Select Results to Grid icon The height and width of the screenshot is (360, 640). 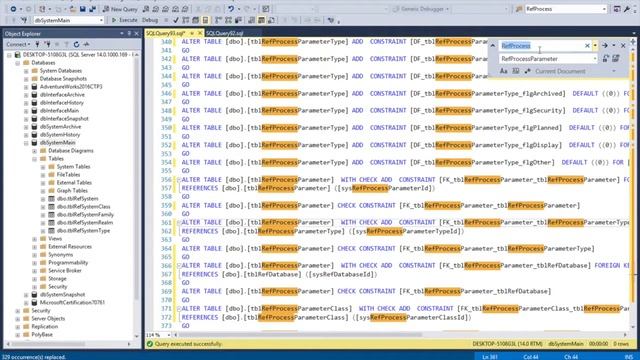pos(261,20)
